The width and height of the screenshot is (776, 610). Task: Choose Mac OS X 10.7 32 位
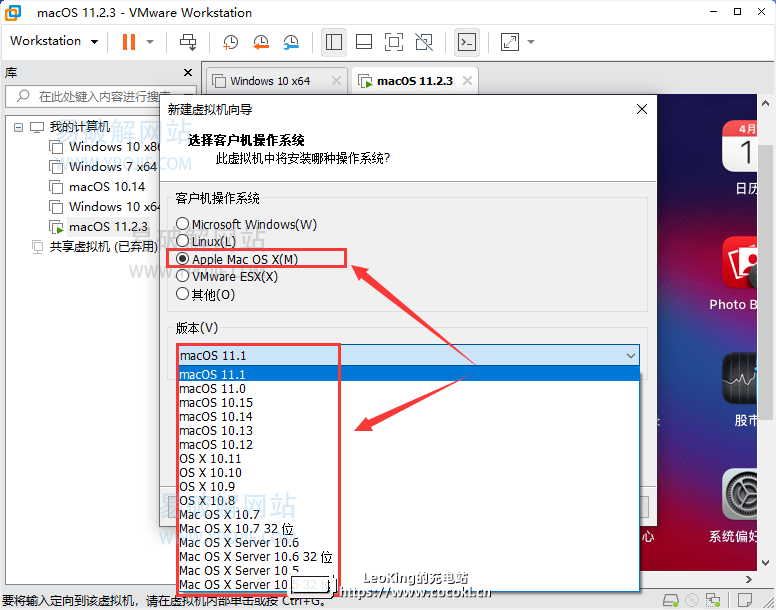[408, 529]
